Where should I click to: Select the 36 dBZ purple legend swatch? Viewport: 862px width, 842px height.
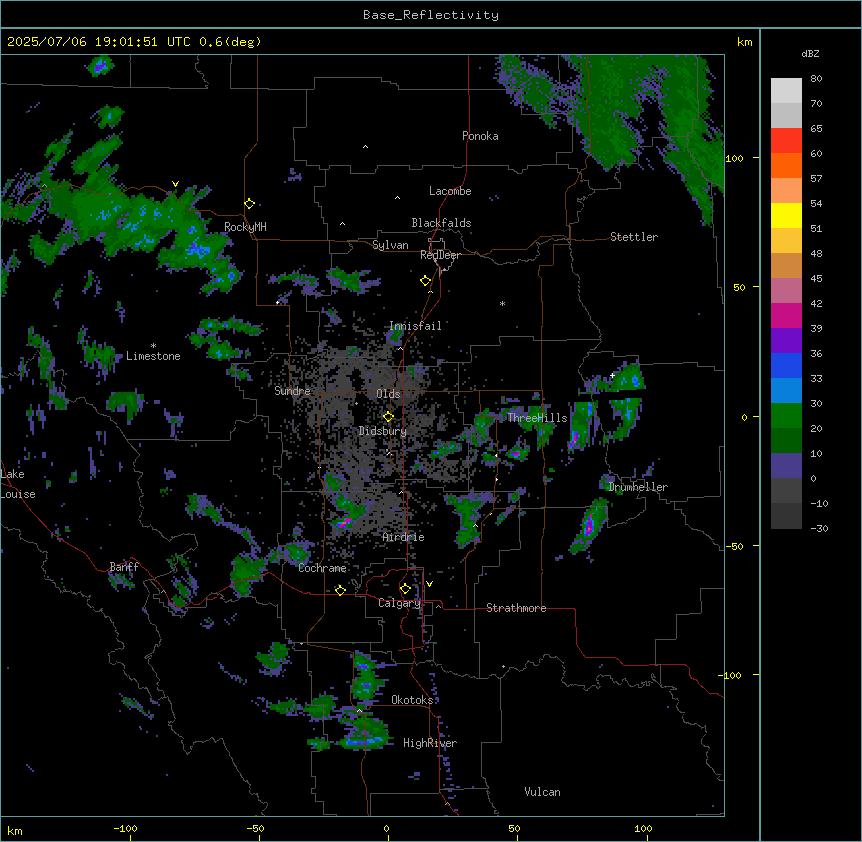pos(786,341)
